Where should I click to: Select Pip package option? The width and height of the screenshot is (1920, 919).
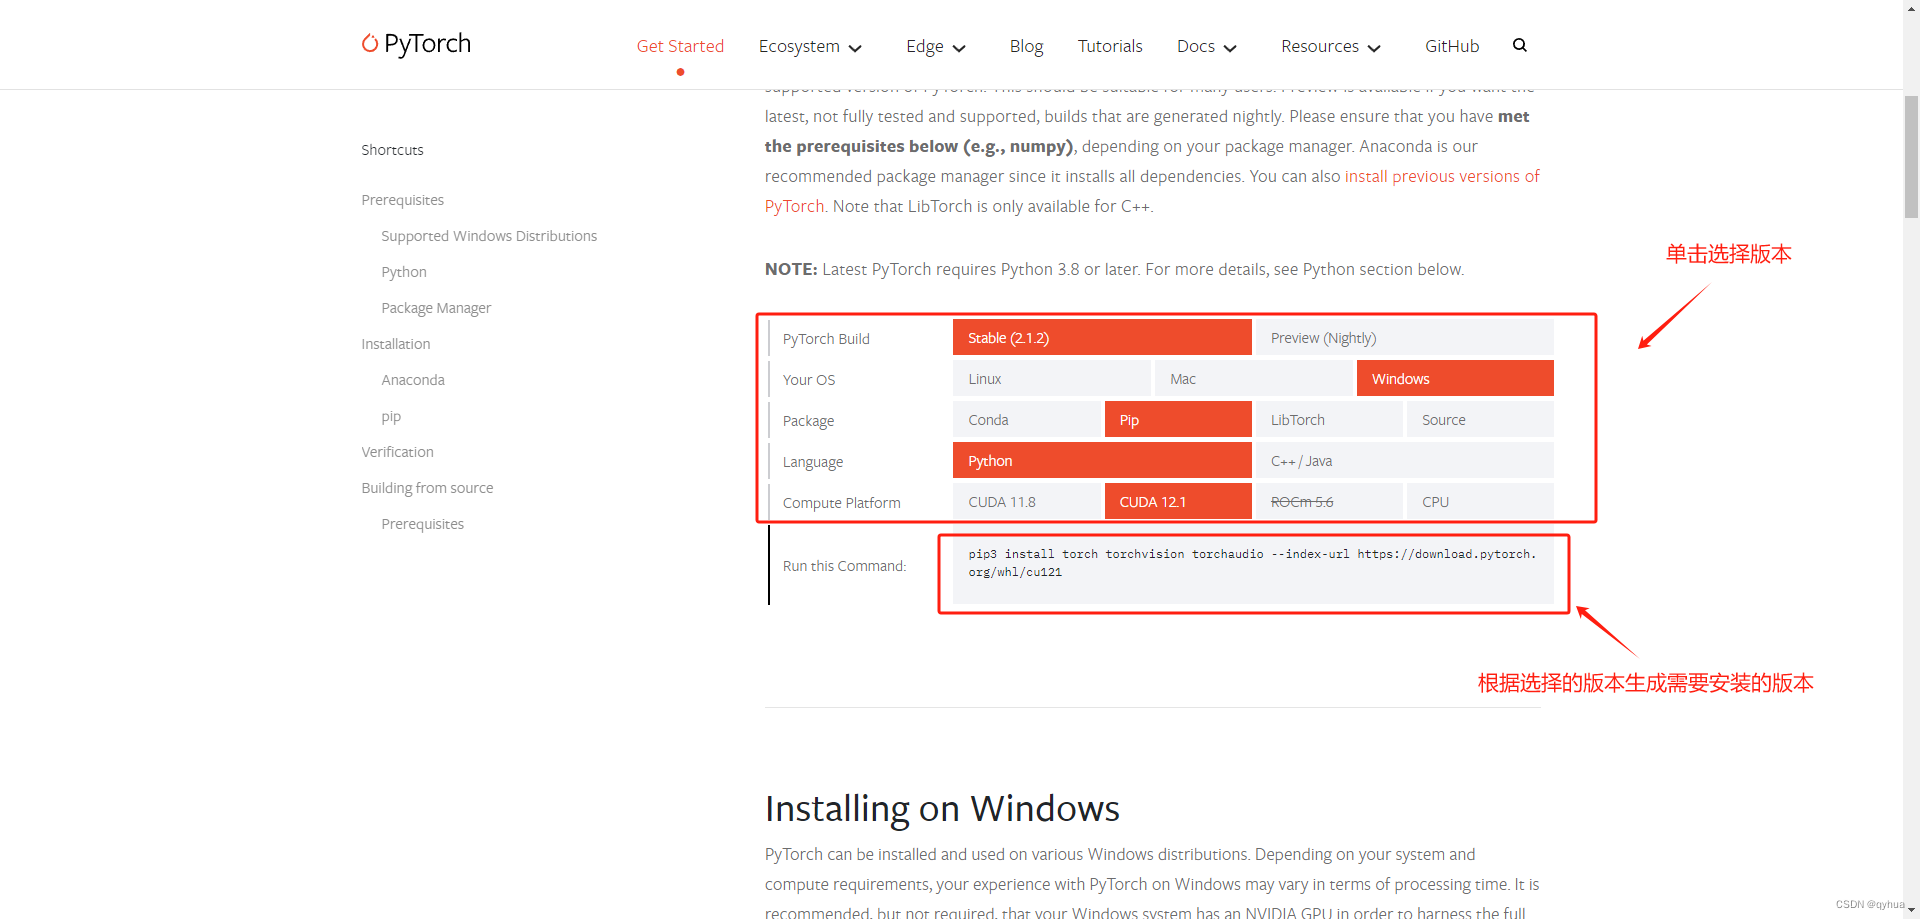(1178, 420)
